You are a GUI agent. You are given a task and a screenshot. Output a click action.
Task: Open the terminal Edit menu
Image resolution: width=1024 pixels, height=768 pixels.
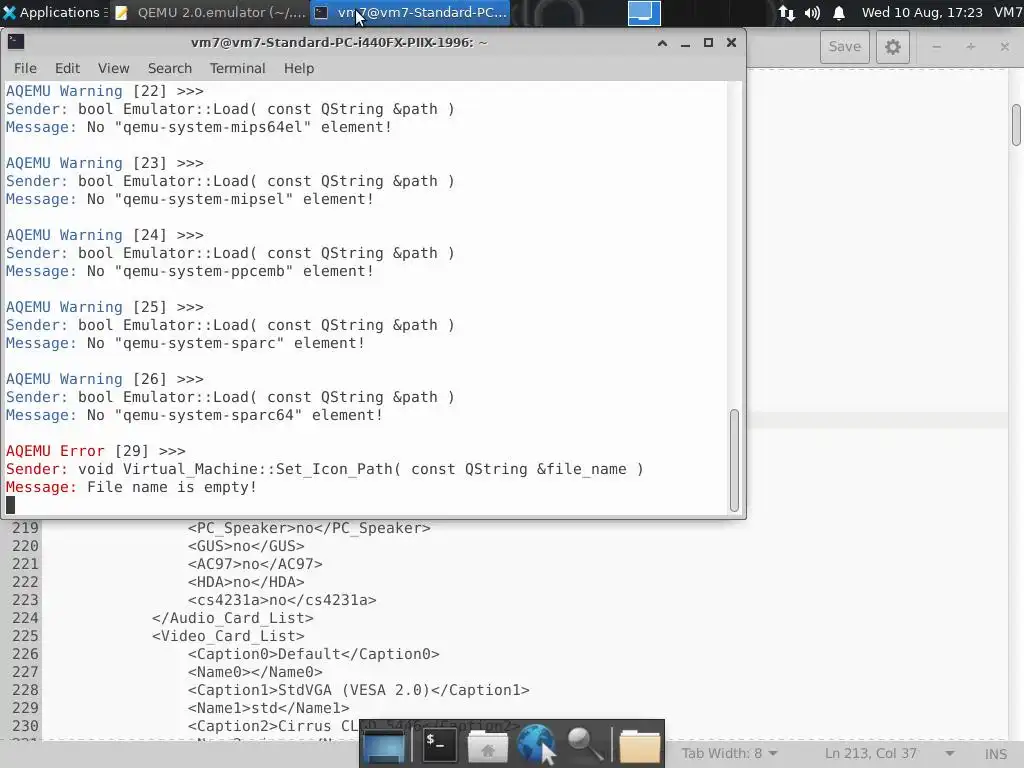tap(67, 68)
